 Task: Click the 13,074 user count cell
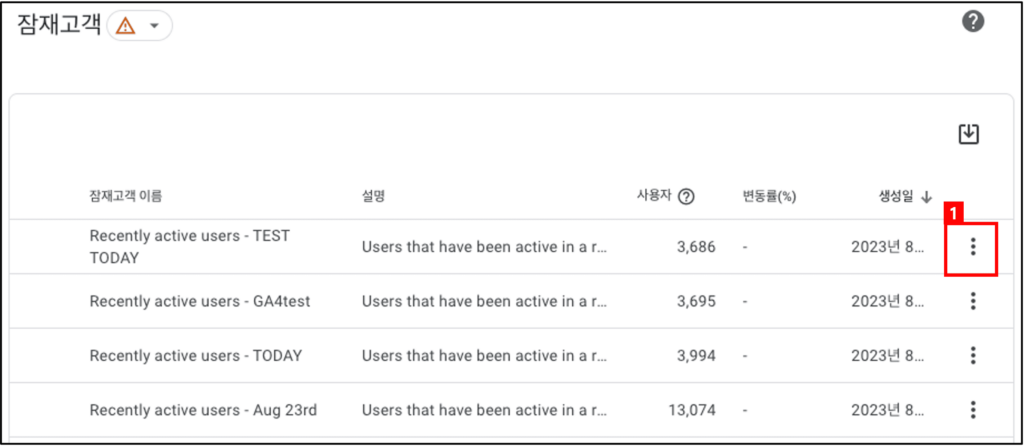692,411
